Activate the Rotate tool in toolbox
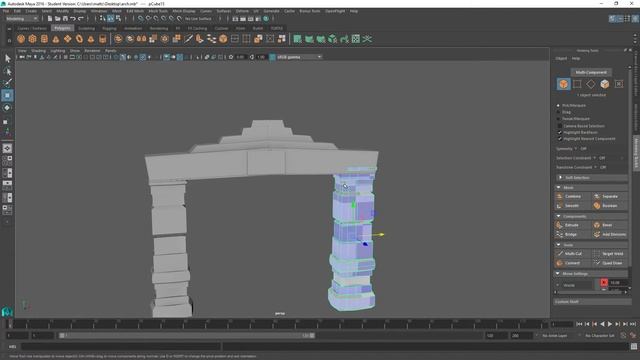The width and height of the screenshot is (640, 360). point(7,108)
